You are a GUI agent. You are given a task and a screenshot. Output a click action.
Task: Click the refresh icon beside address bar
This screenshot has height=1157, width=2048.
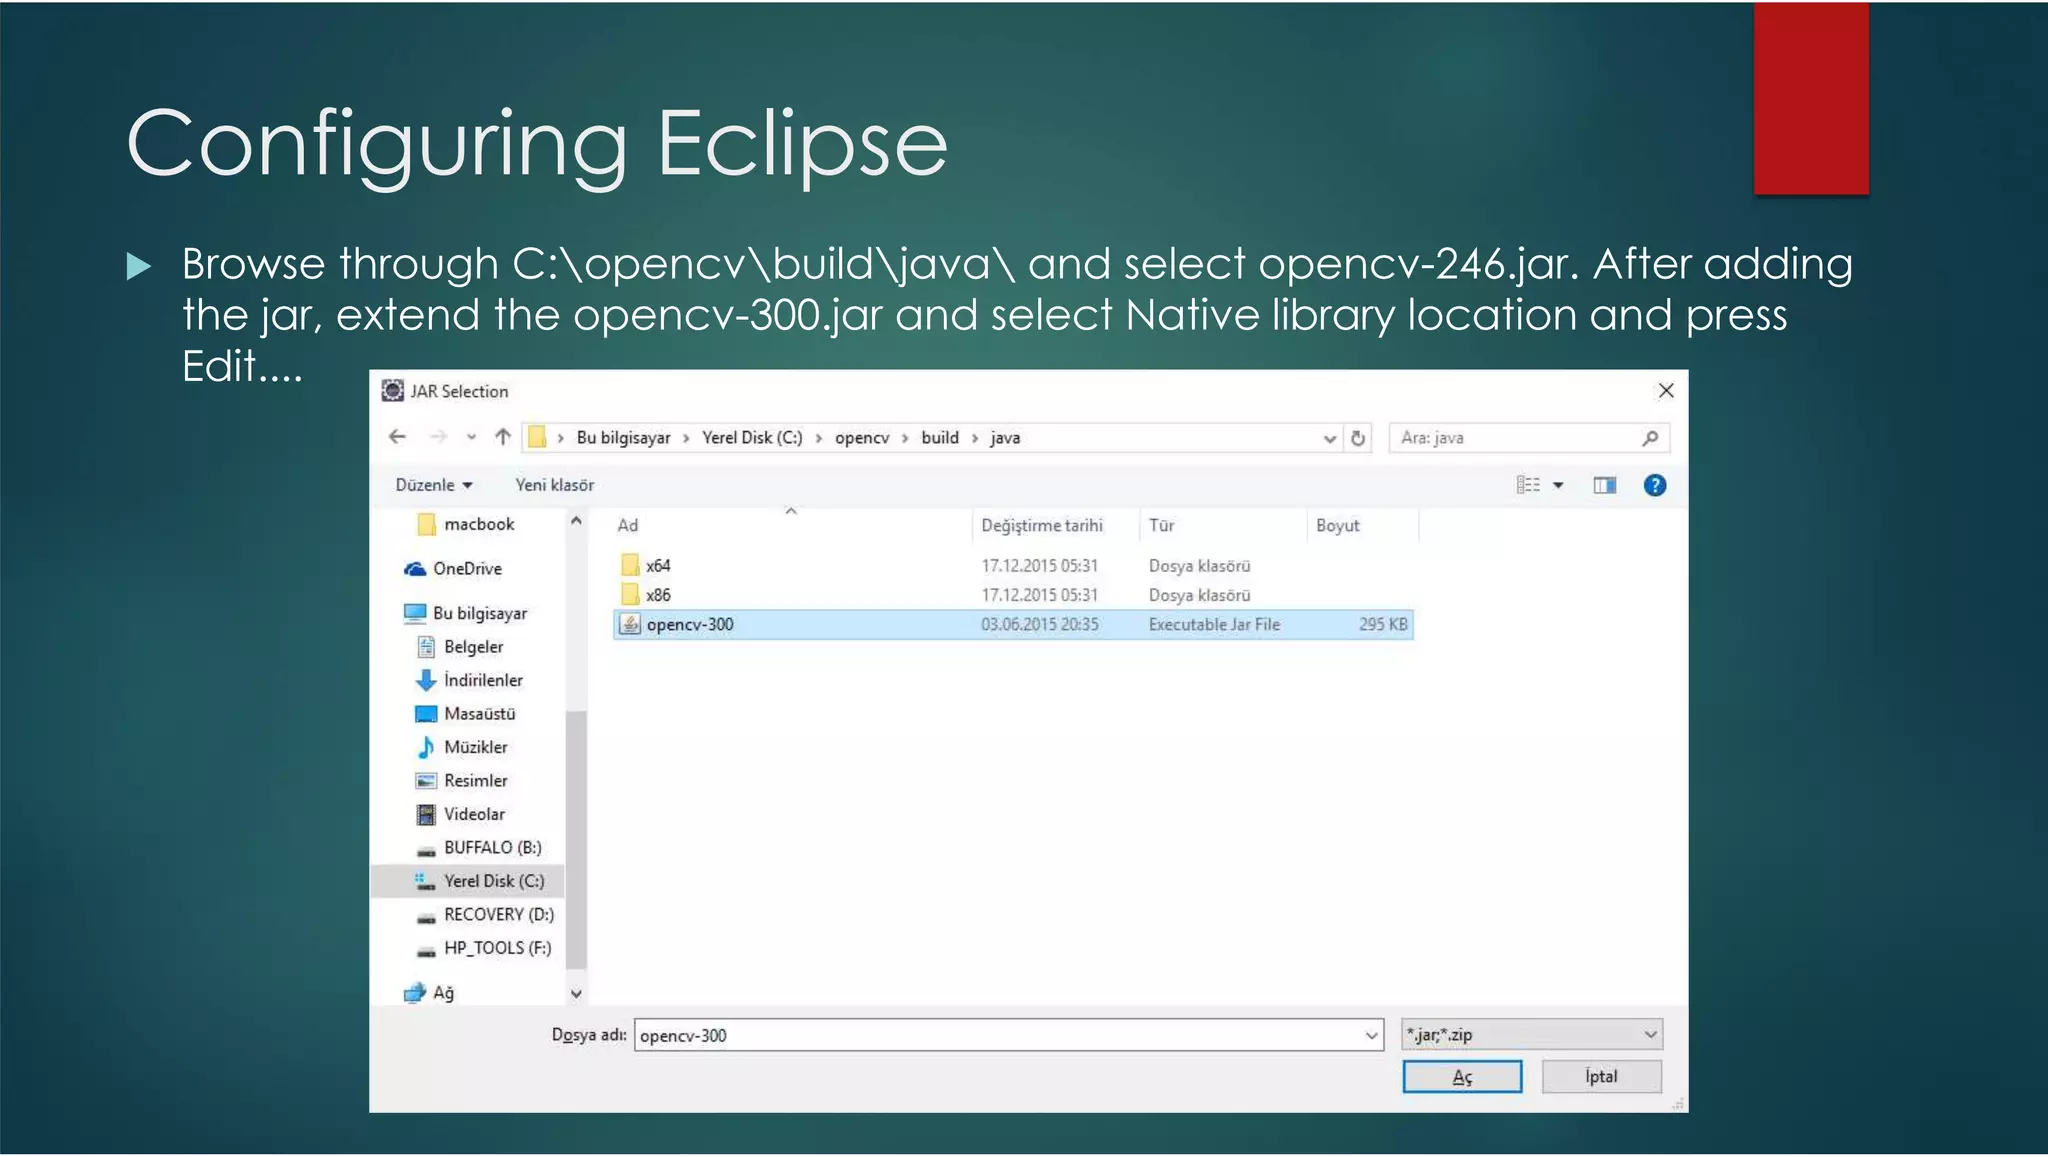1358,438
